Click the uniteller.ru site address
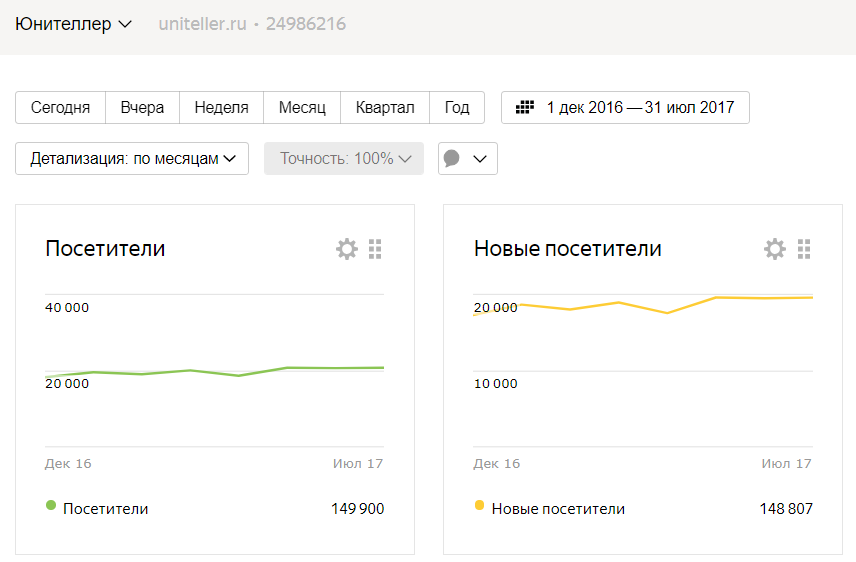The width and height of the screenshot is (856, 562). coord(203,24)
